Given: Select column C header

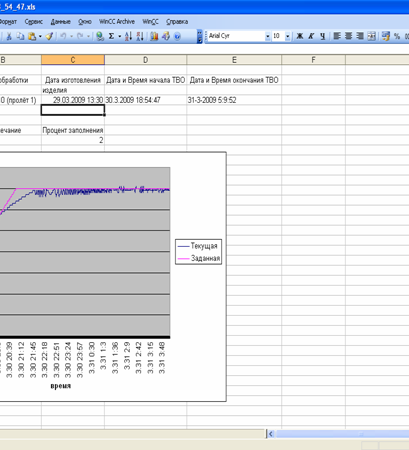Looking at the screenshot, I should tap(73, 60).
